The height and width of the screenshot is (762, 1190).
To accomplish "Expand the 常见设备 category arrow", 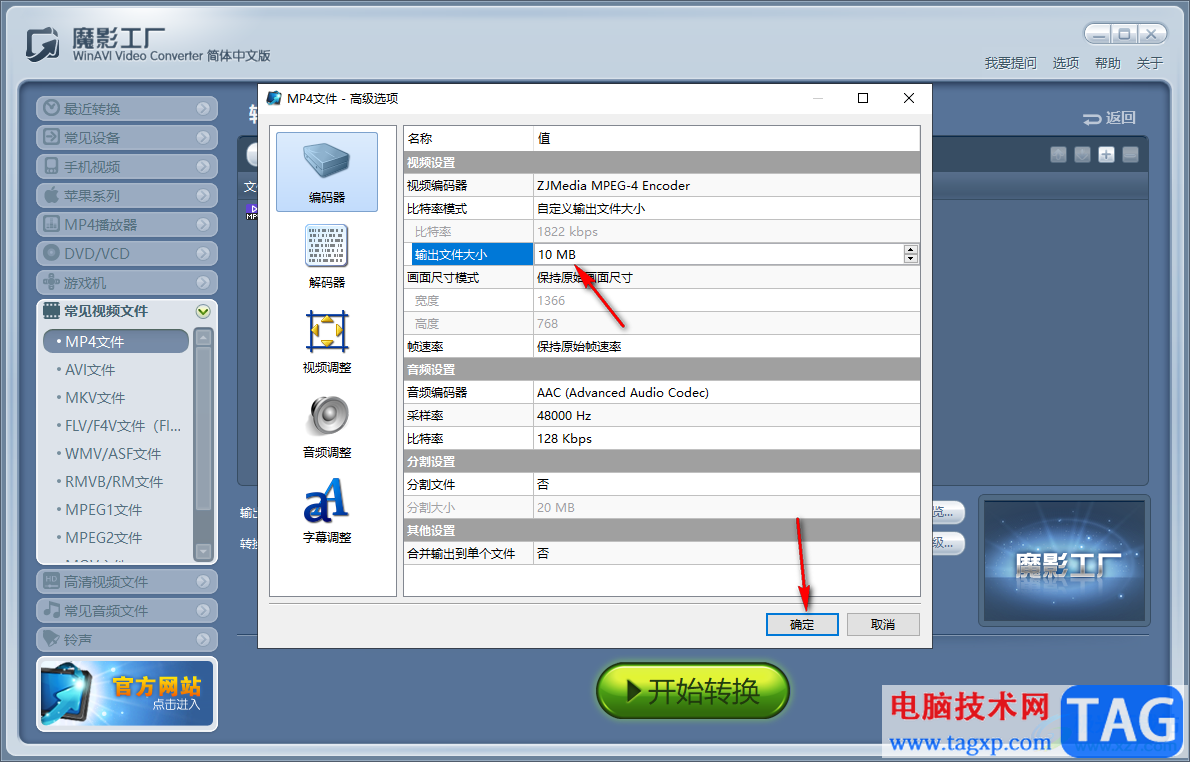I will coord(203,137).
